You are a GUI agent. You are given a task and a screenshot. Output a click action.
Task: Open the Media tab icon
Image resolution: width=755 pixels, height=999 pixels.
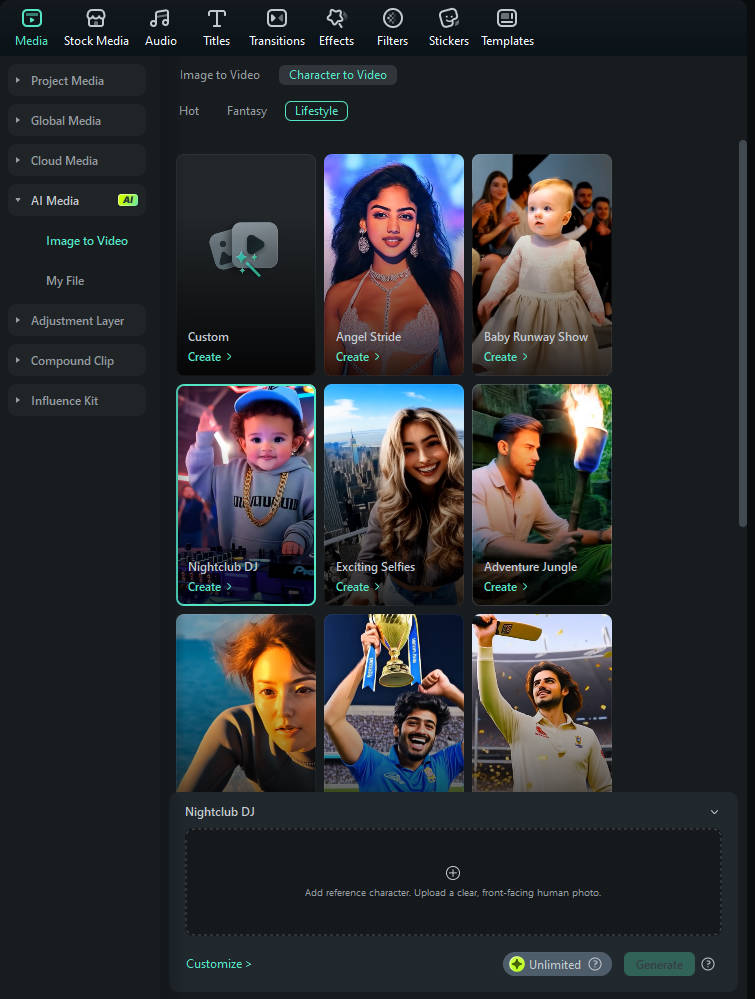(x=31, y=18)
